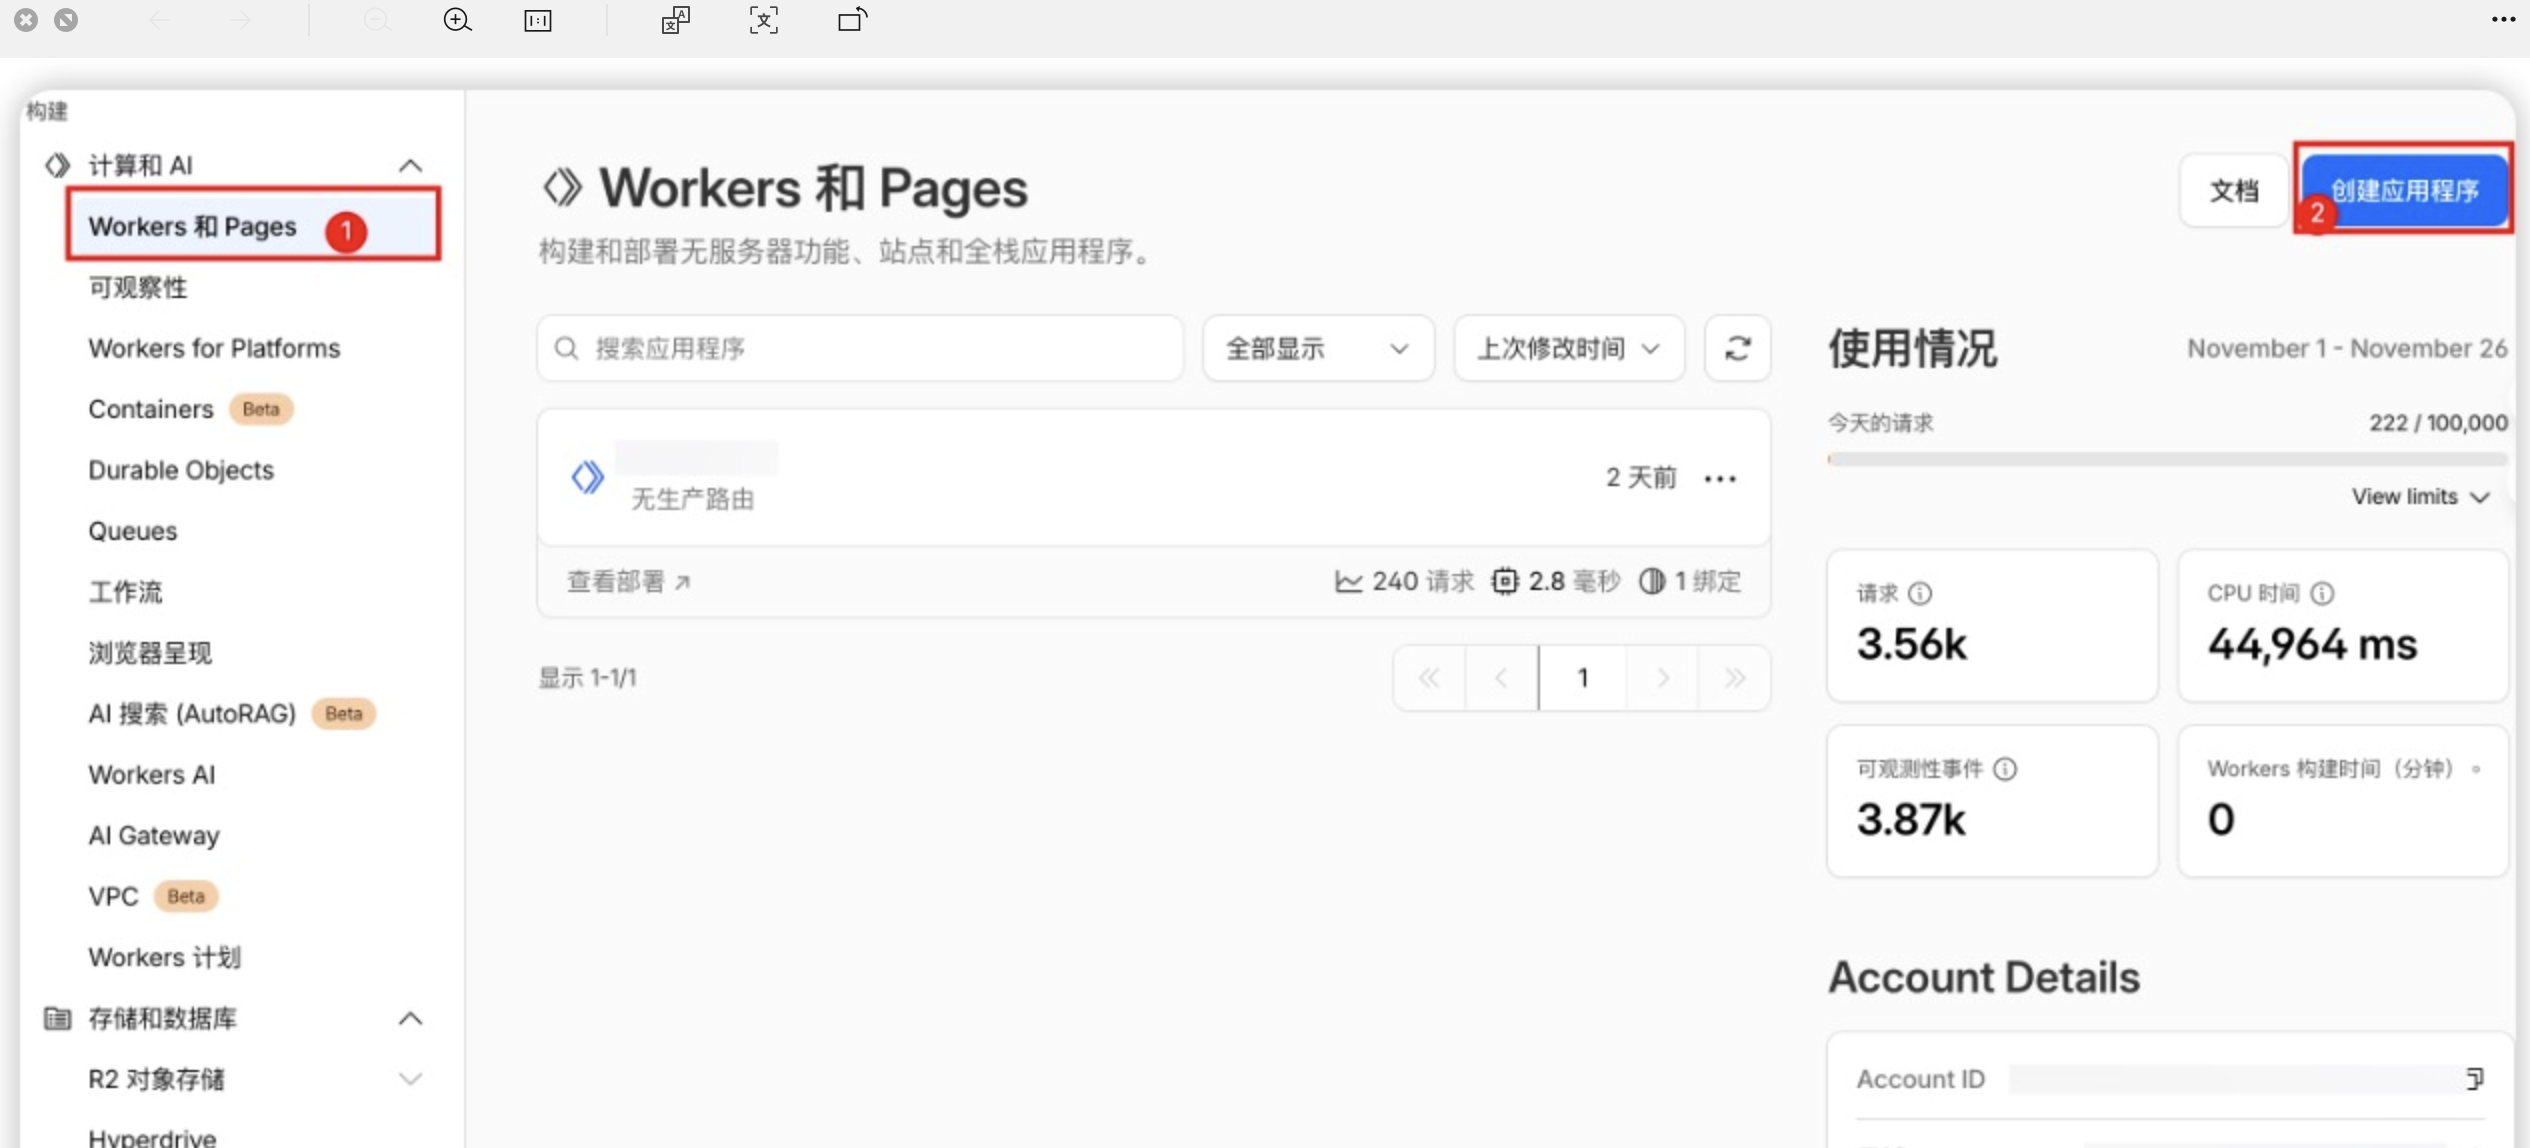Open Containers Beta in sidebar
Viewport: 2530px width, 1148px height.
[190, 409]
